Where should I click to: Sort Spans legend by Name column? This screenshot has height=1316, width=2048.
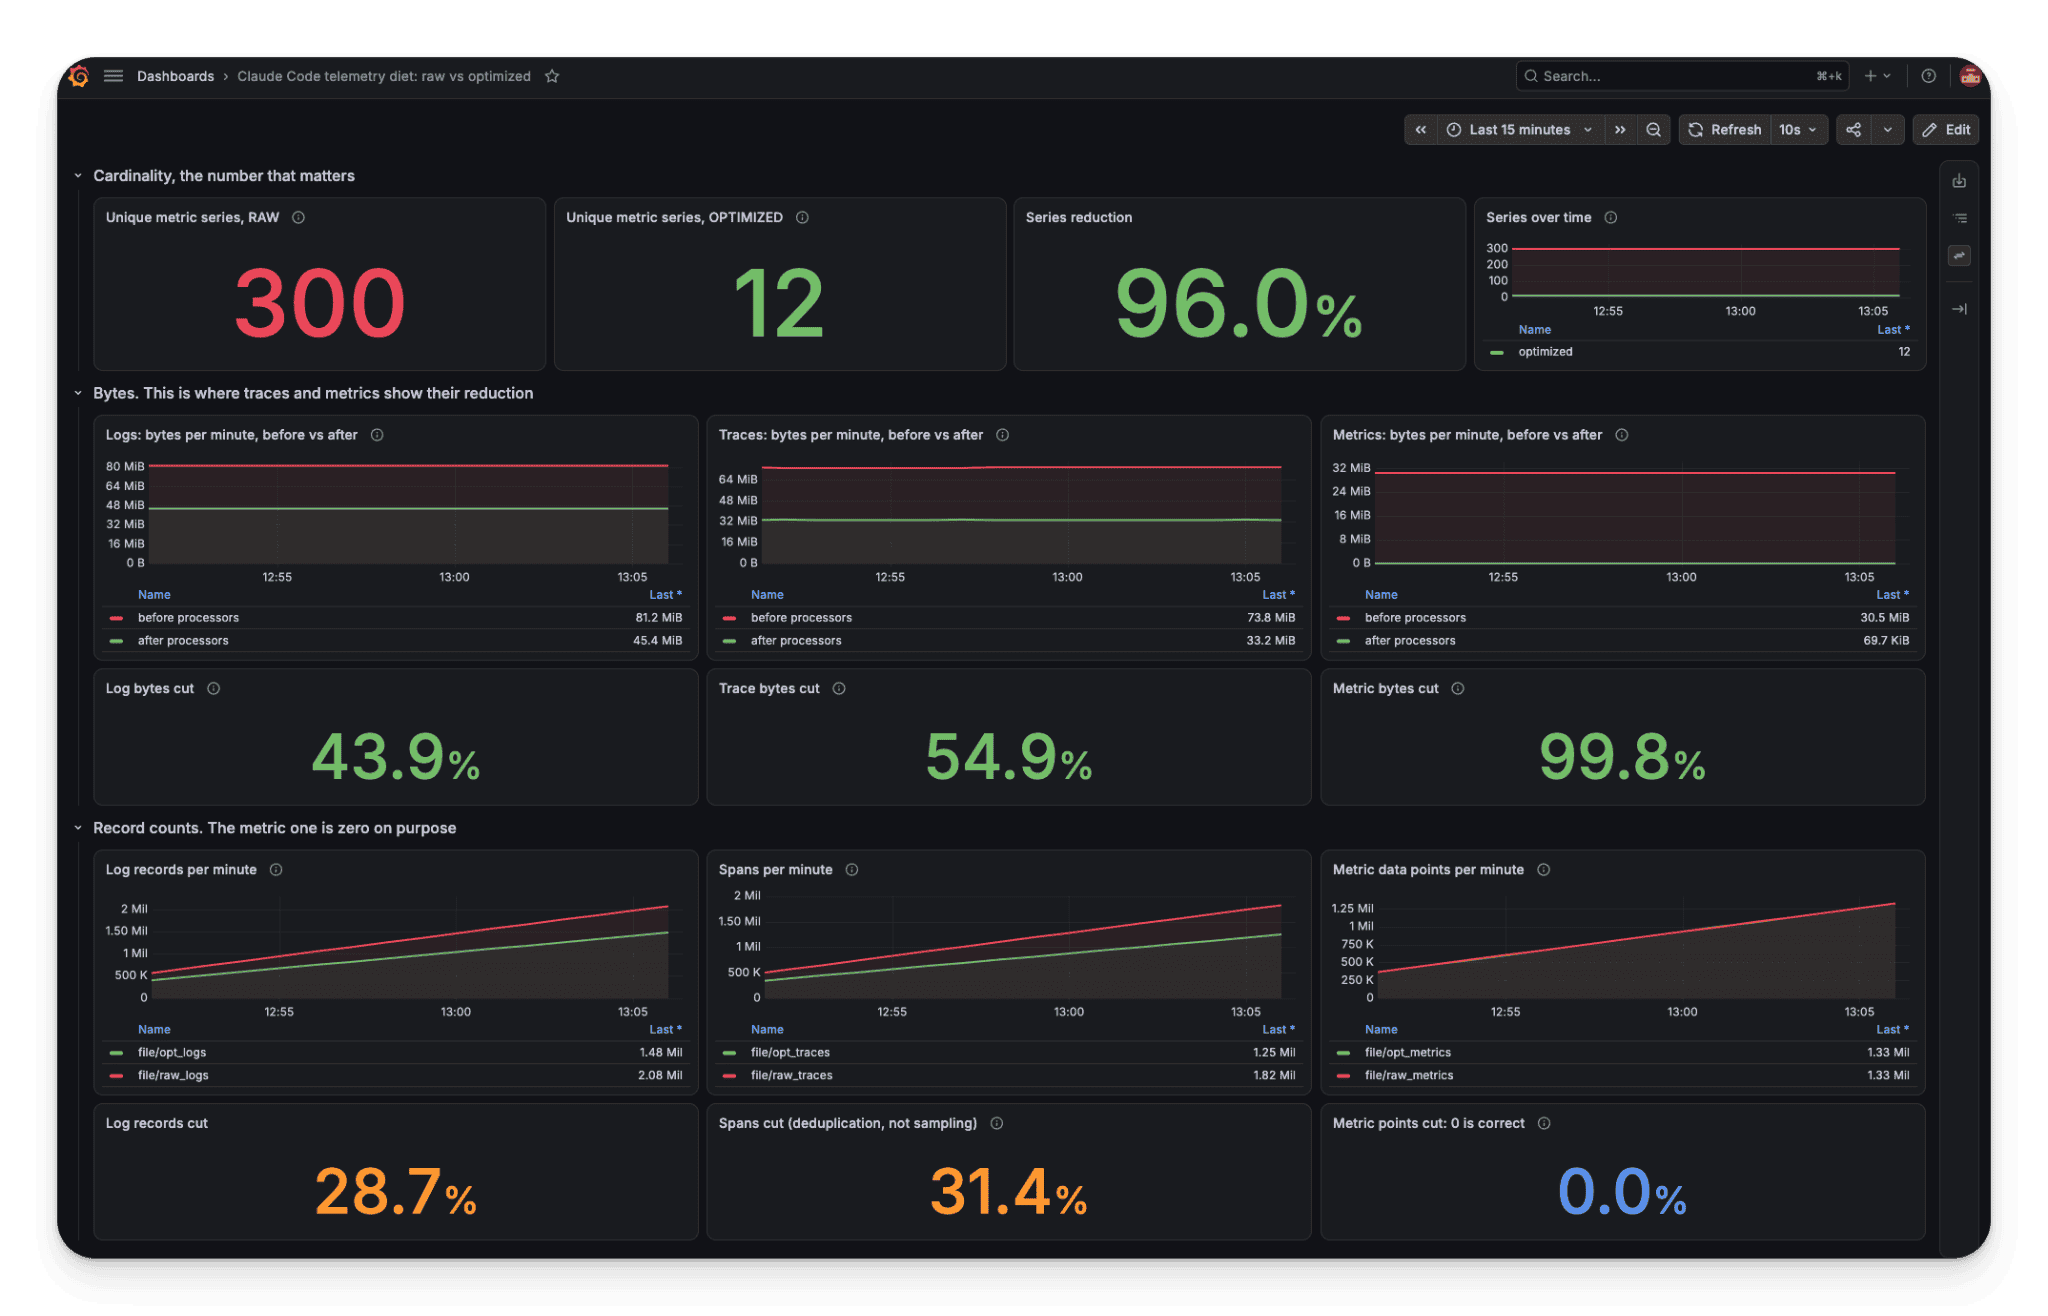pyautogui.click(x=767, y=1030)
